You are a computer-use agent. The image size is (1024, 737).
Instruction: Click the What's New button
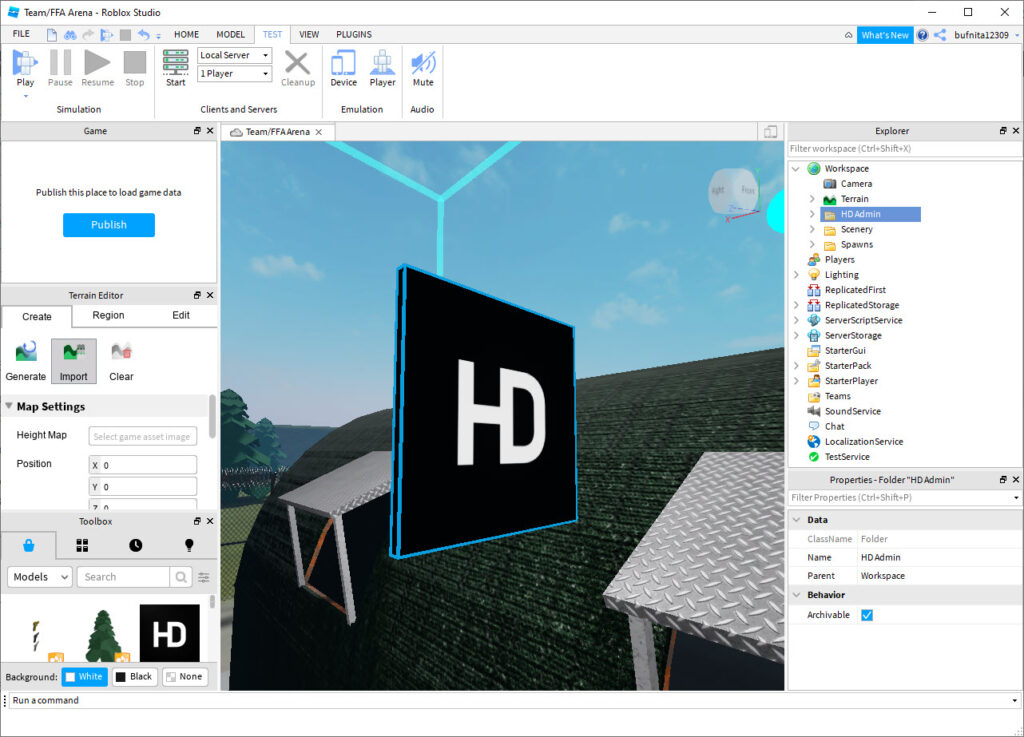pos(885,35)
